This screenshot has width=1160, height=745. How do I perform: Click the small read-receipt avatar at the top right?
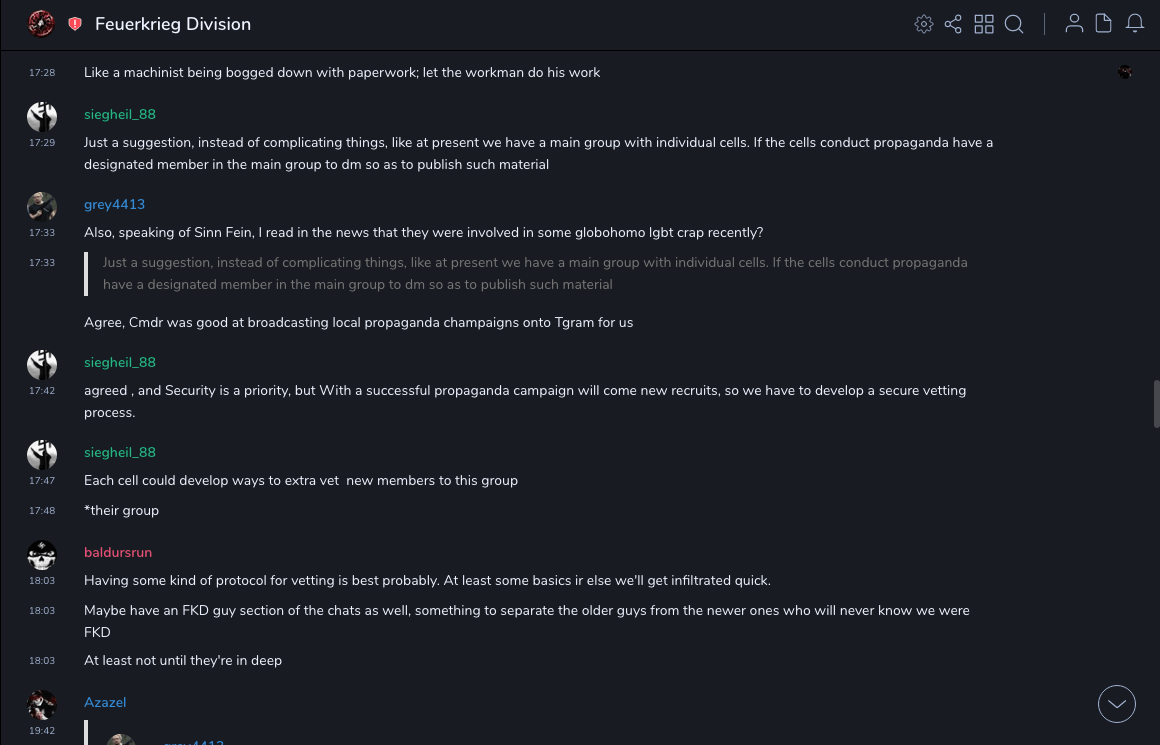[x=1125, y=72]
